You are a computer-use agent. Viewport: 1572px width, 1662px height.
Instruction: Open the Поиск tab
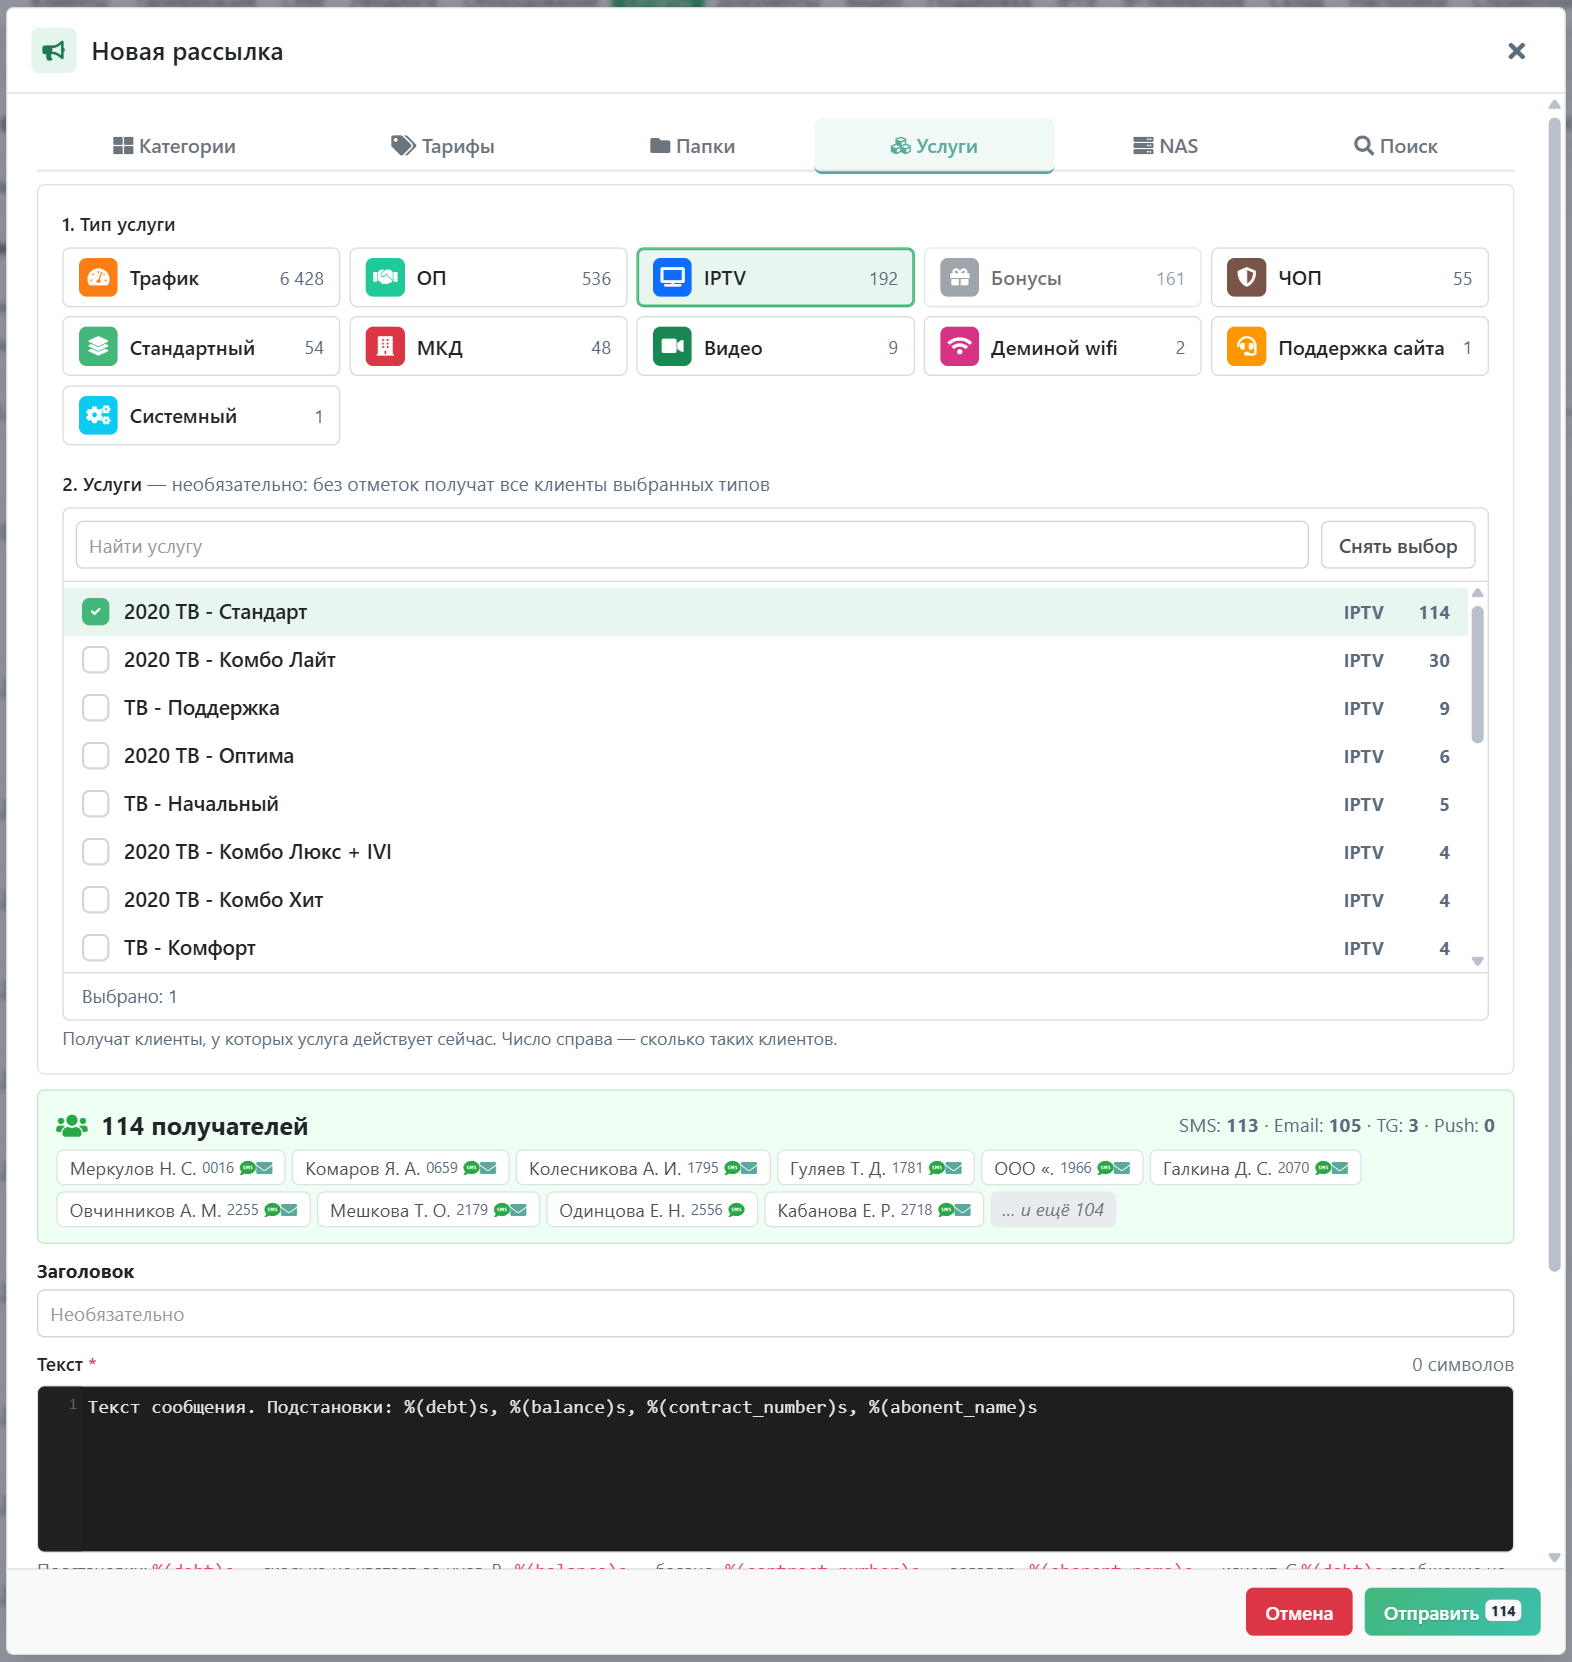1395,146
